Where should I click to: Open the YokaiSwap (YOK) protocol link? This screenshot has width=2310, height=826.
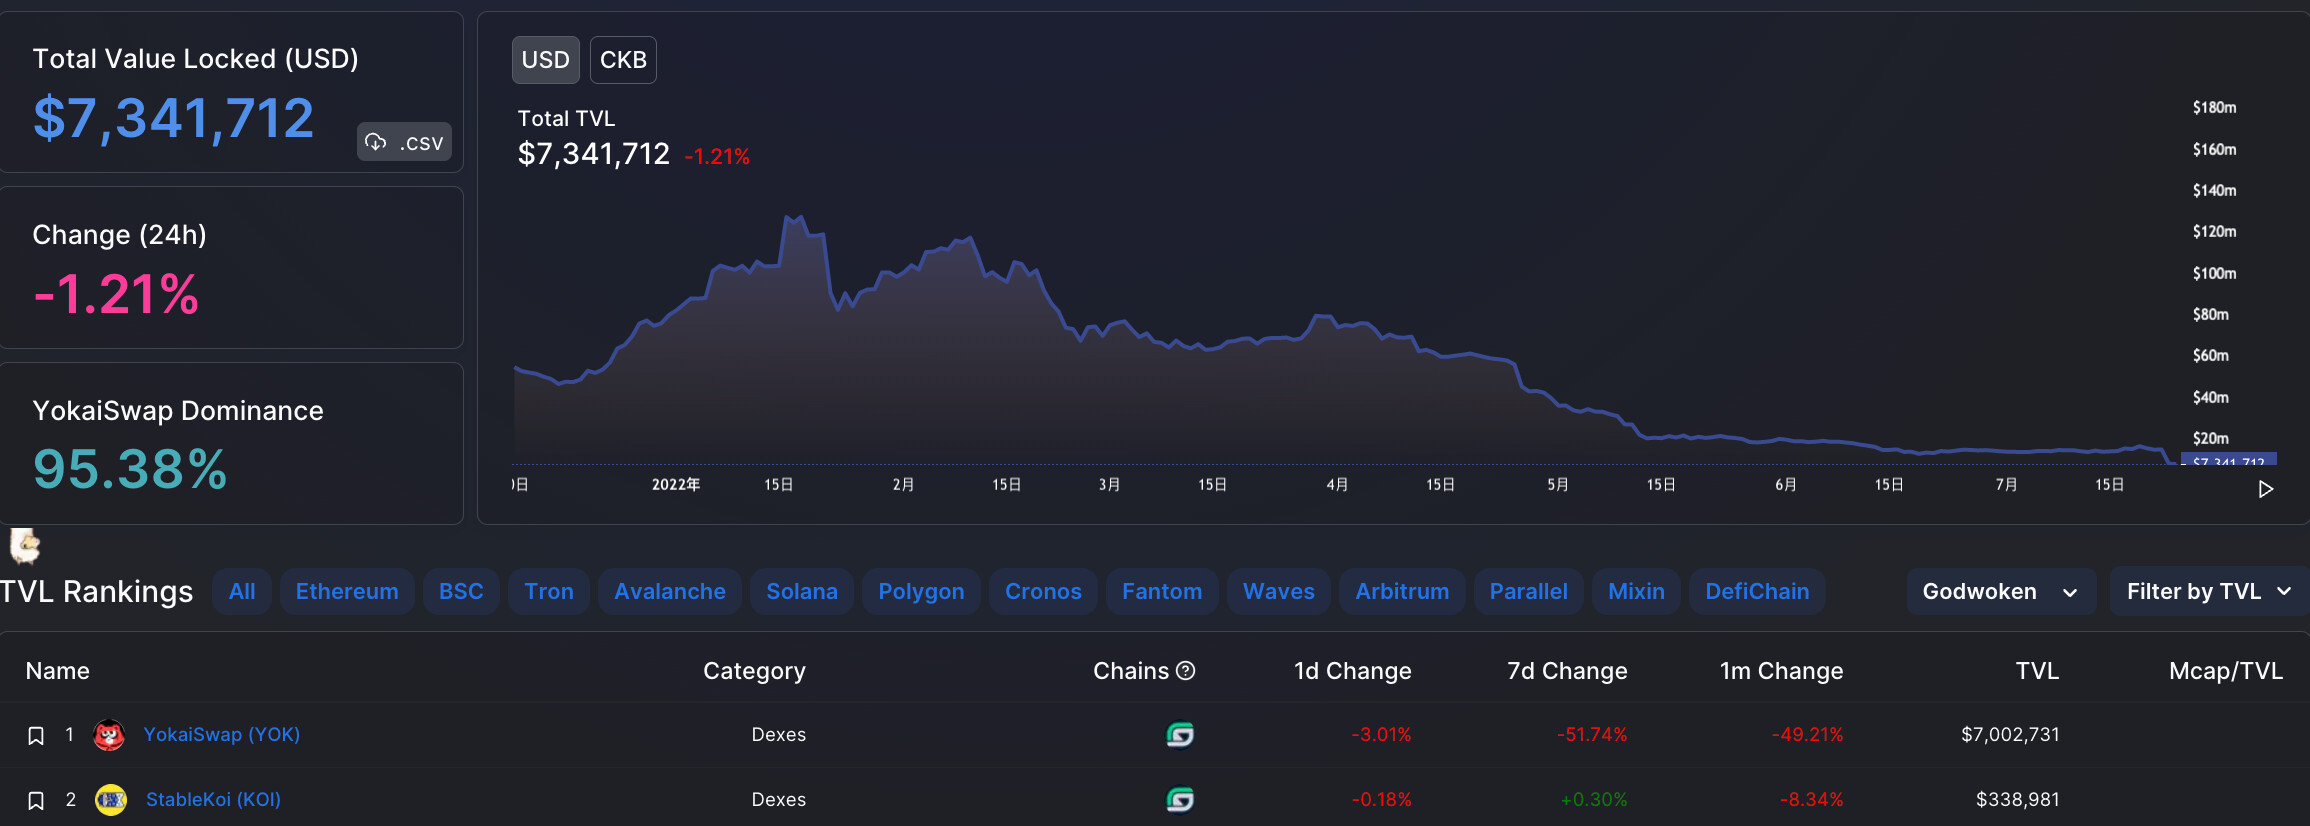221,735
